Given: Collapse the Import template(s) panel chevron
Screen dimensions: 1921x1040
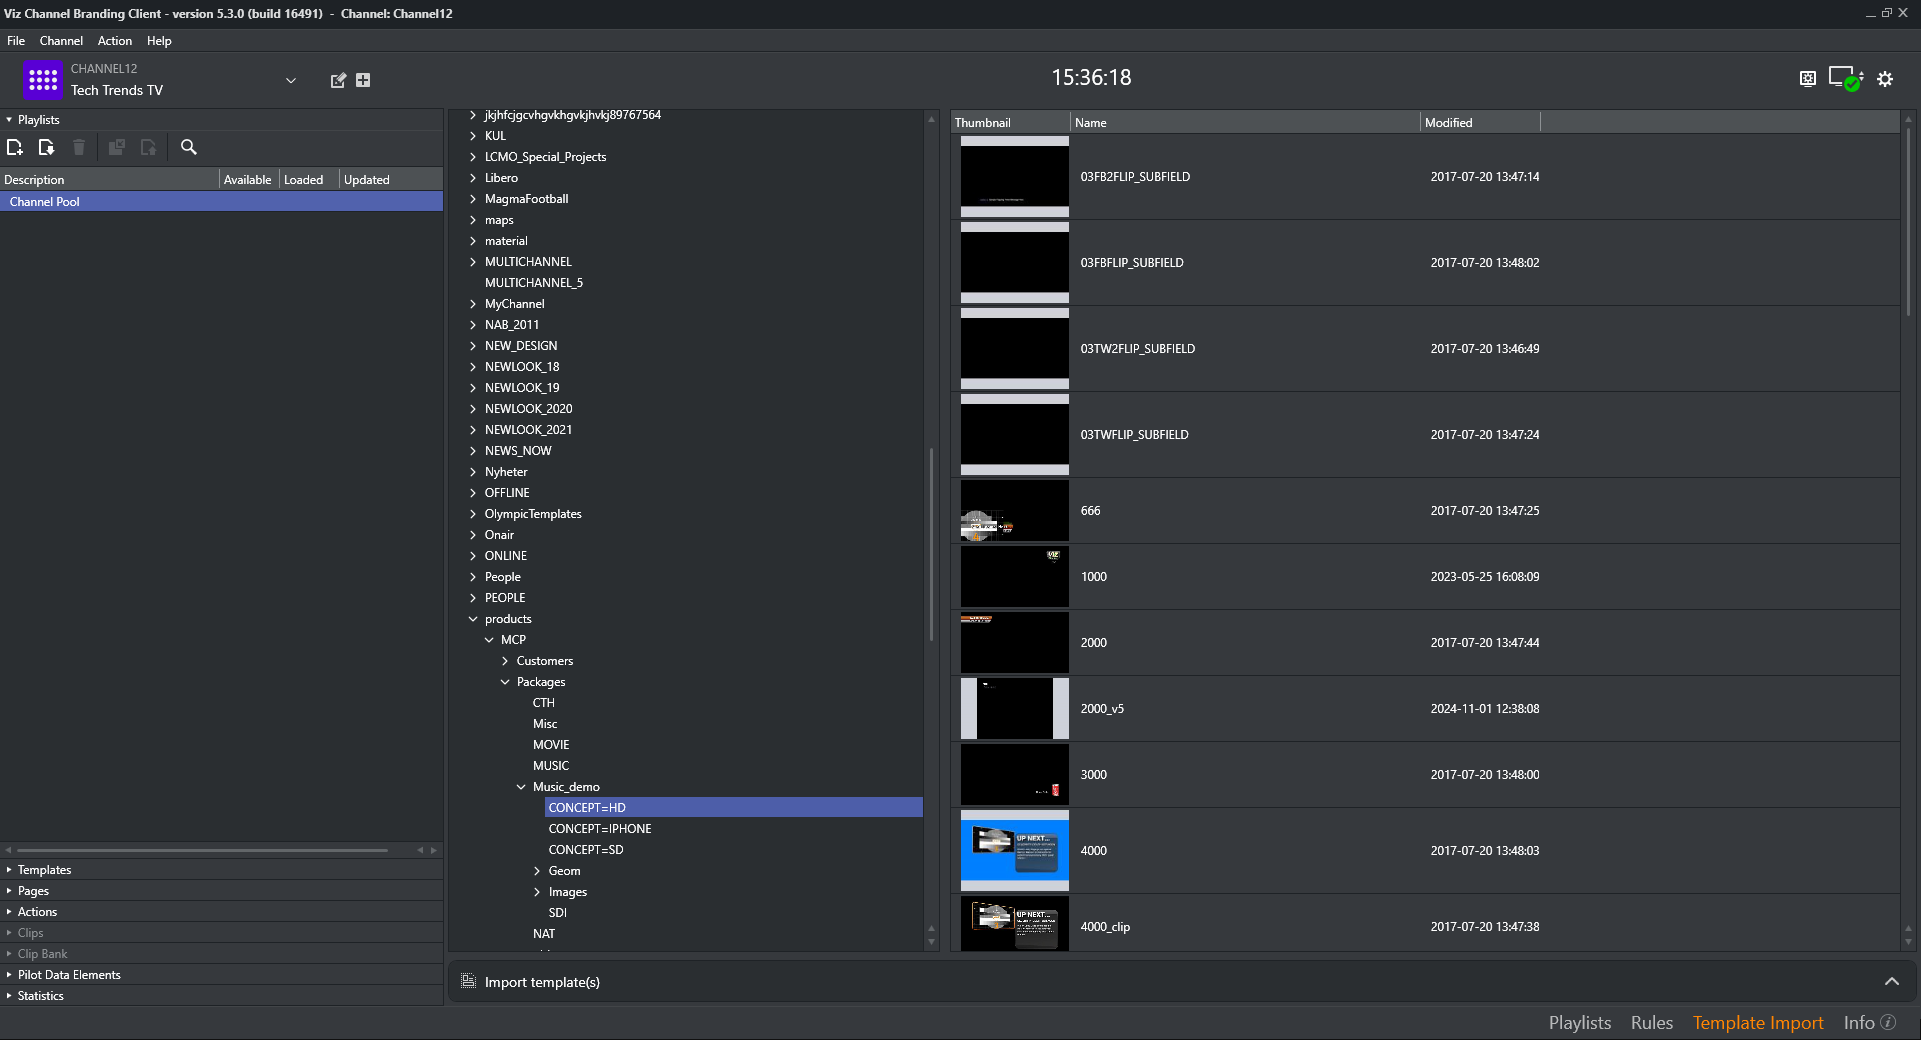Looking at the screenshot, I should 1891,982.
